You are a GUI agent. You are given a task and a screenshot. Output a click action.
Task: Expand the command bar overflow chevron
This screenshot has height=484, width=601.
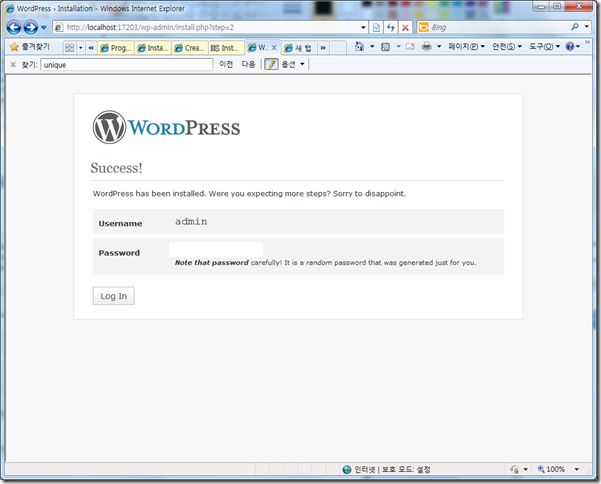pyautogui.click(x=588, y=42)
